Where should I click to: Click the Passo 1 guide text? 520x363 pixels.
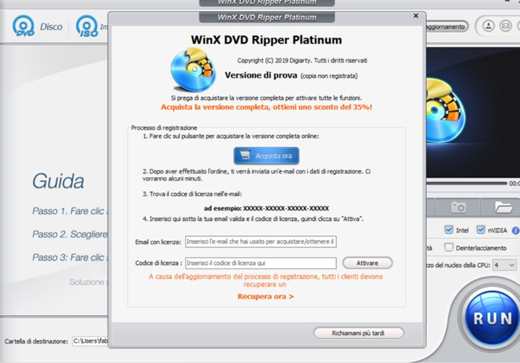click(x=70, y=211)
